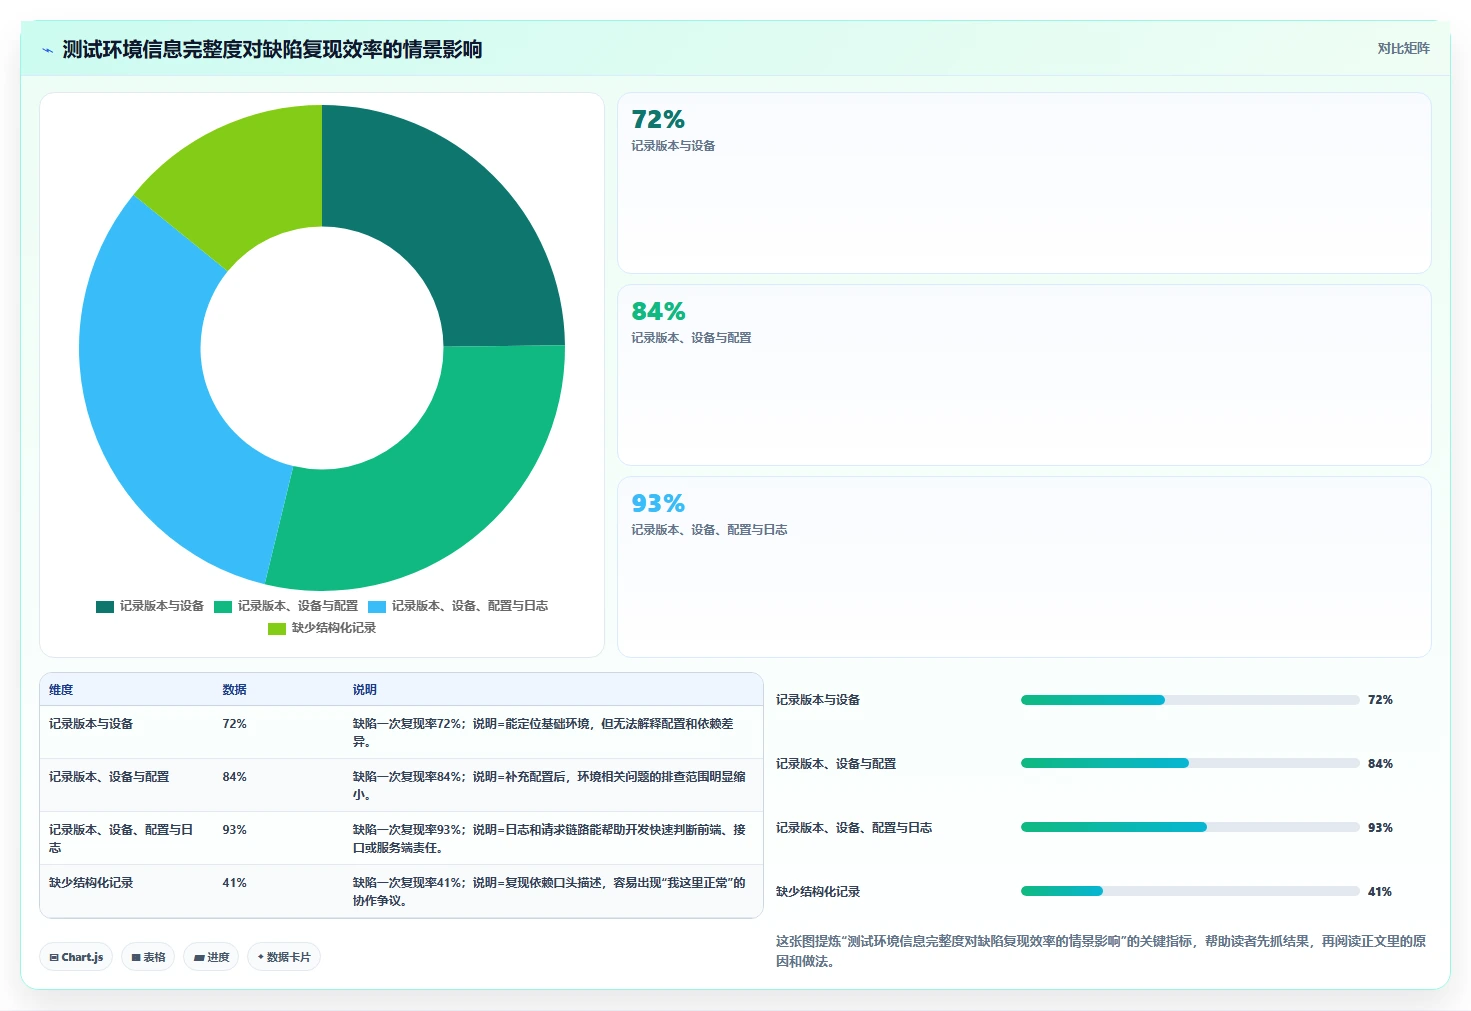Click the 进度 chip
This screenshot has width=1471, height=1011.
[211, 957]
